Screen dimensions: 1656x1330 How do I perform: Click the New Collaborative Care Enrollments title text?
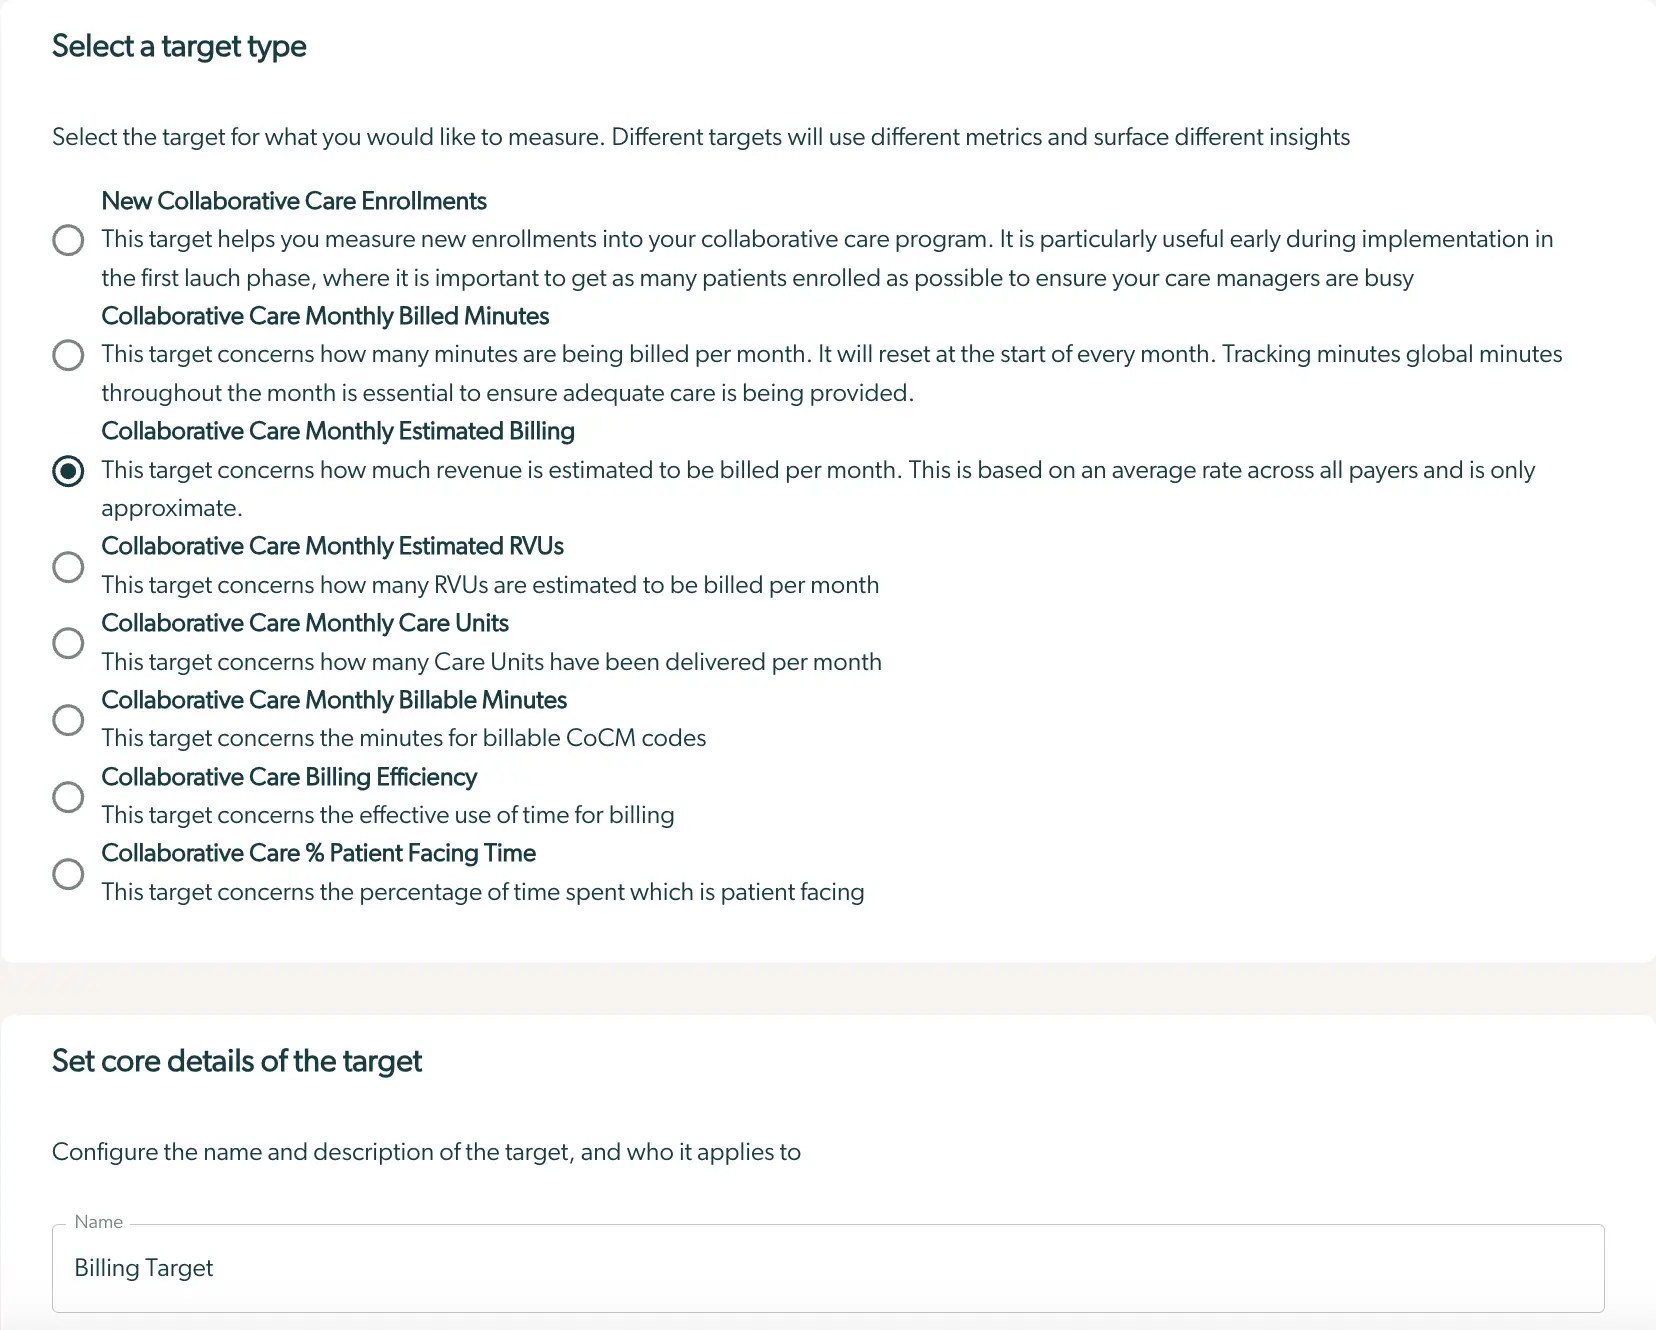(293, 201)
